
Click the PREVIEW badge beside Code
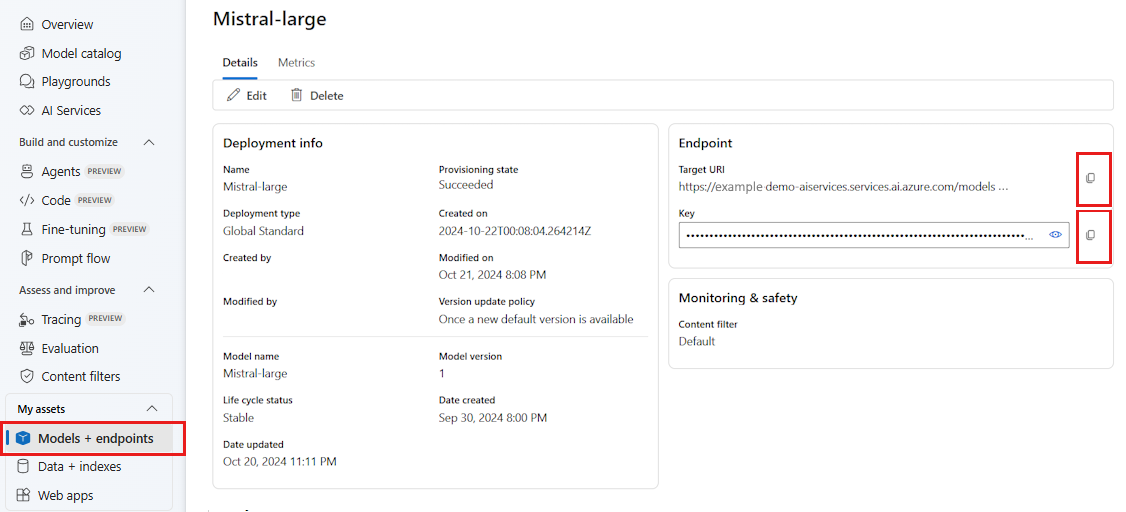[95, 200]
